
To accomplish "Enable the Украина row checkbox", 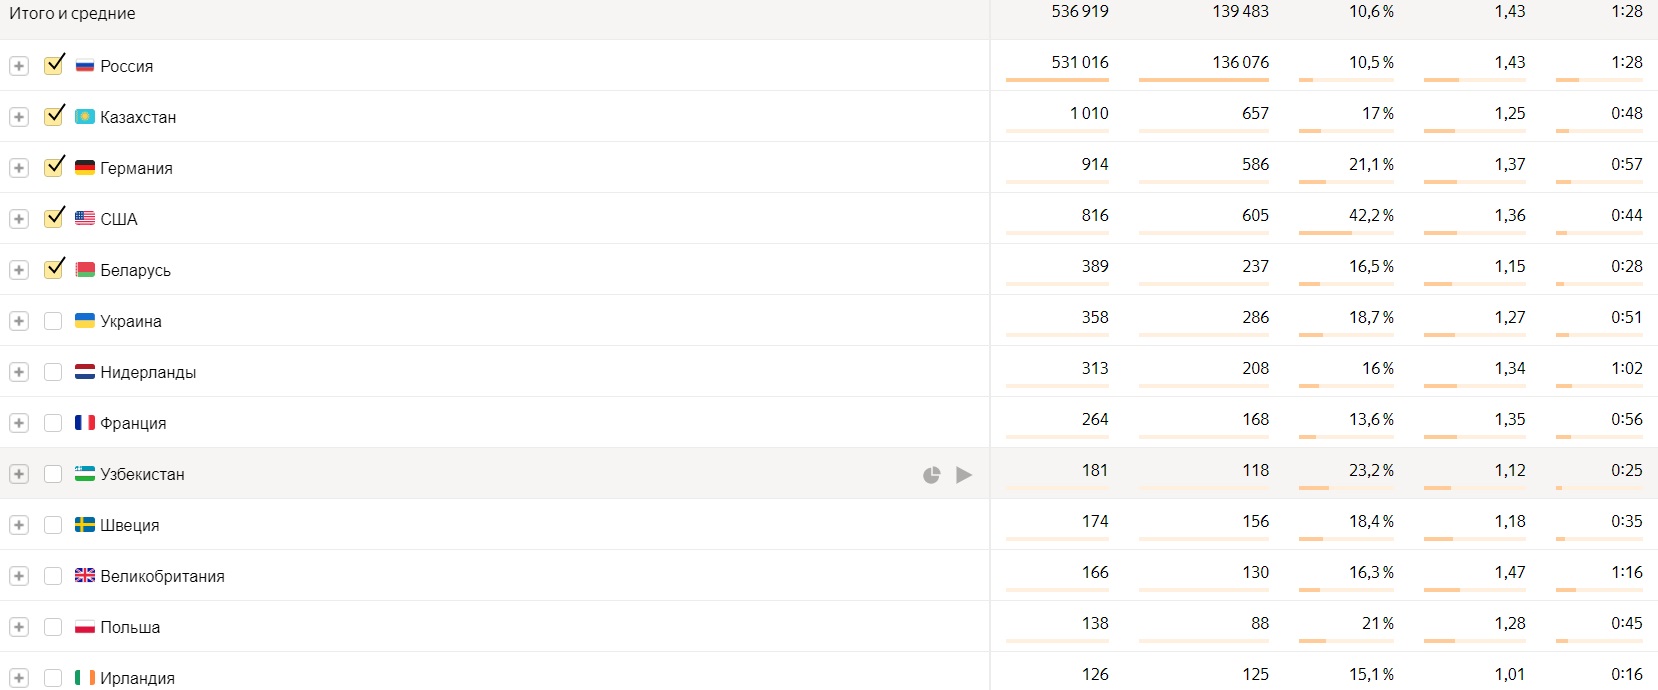I will 54,321.
